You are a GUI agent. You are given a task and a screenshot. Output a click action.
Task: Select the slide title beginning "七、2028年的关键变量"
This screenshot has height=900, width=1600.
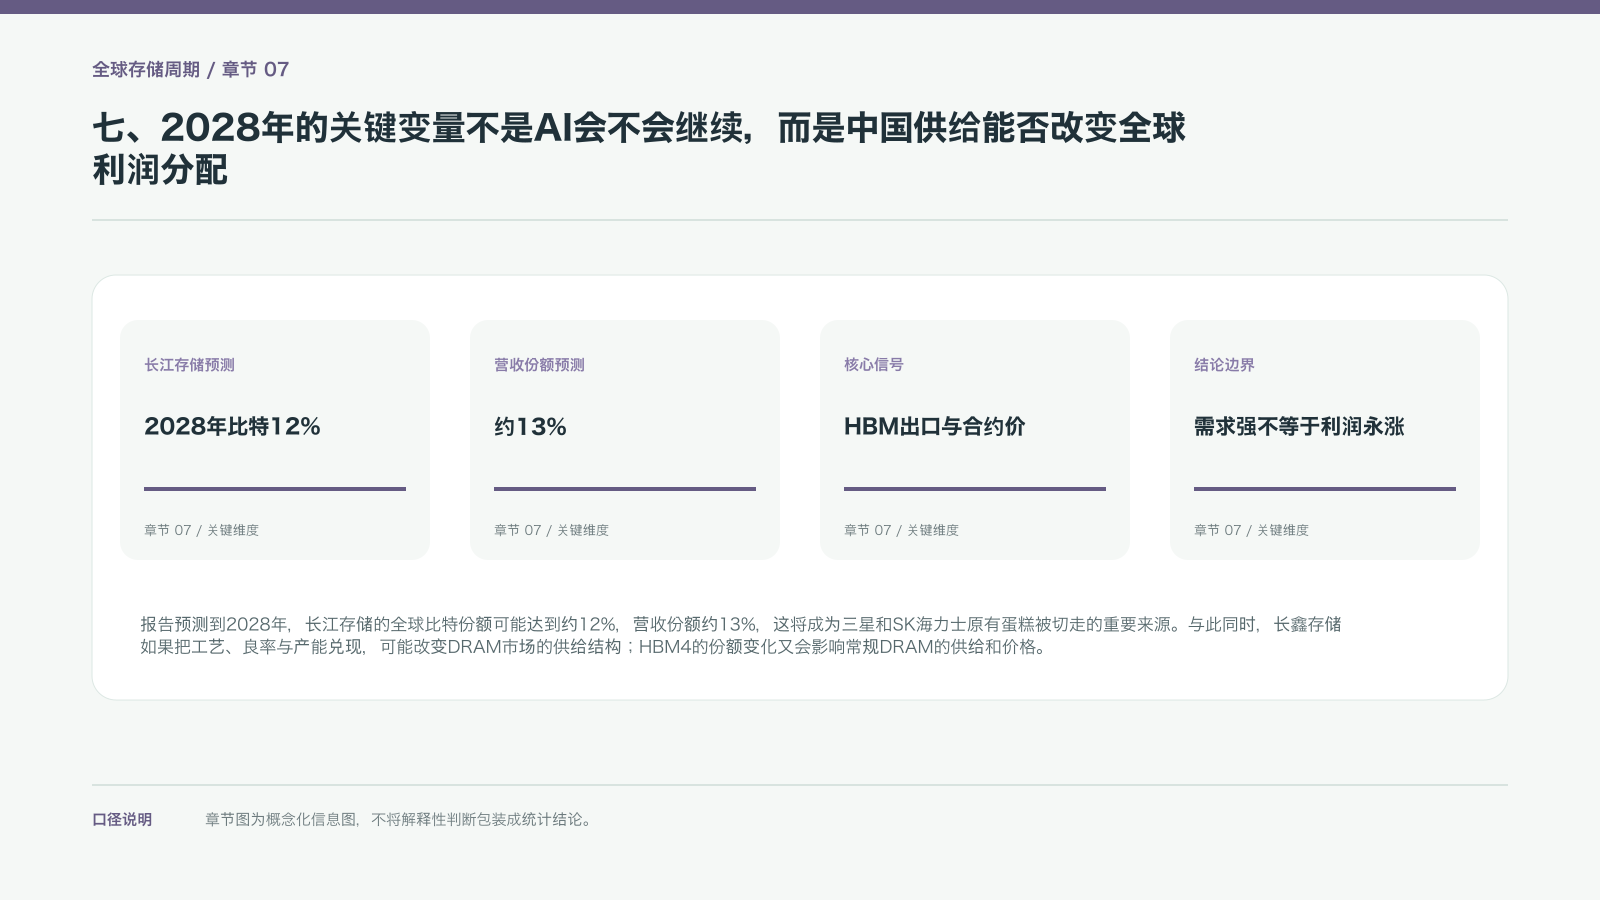point(639,148)
